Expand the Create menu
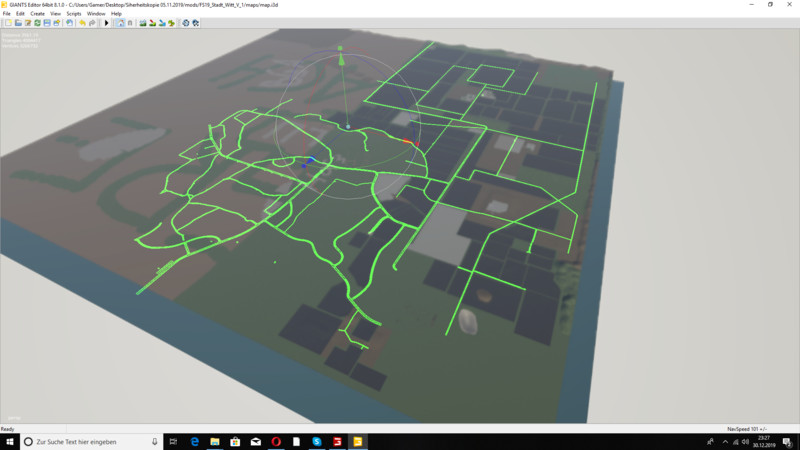 37,13
